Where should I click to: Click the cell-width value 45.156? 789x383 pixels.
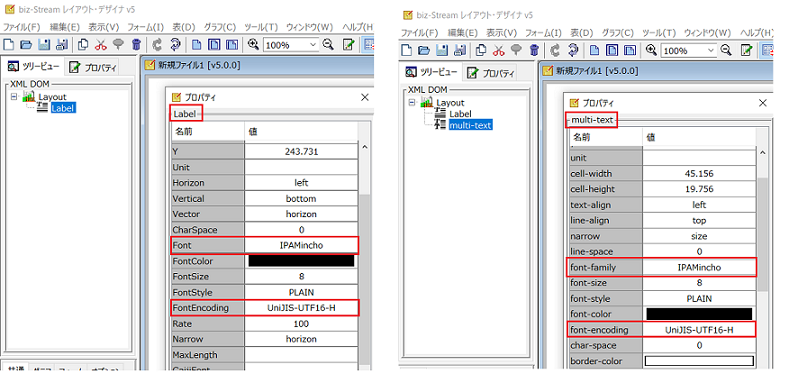699,174
